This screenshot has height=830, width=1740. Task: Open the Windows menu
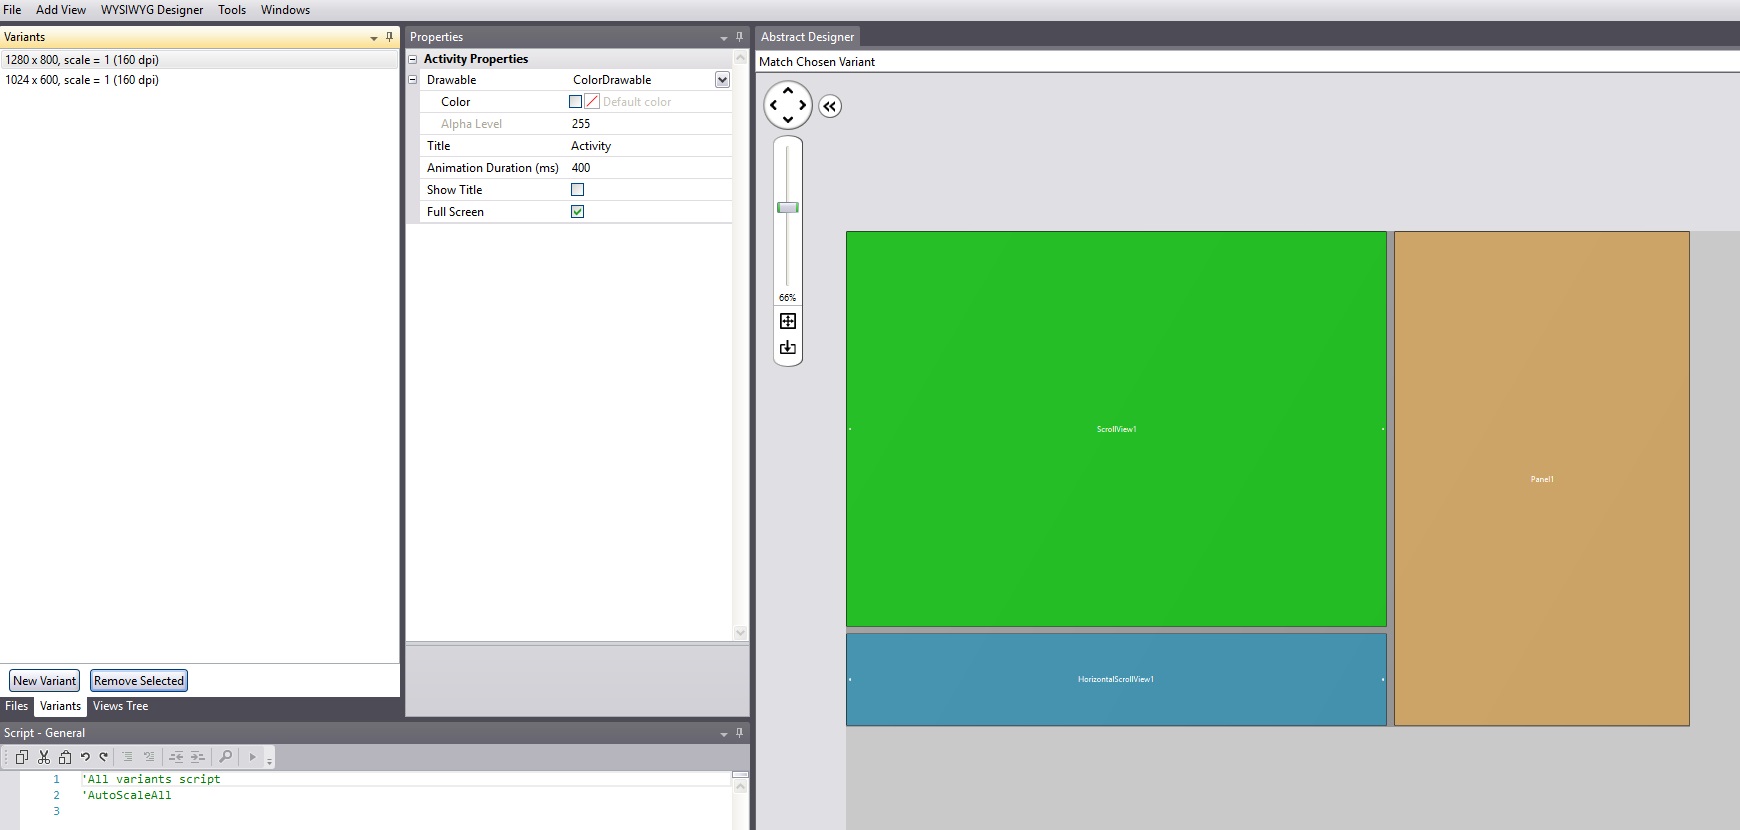click(x=286, y=10)
